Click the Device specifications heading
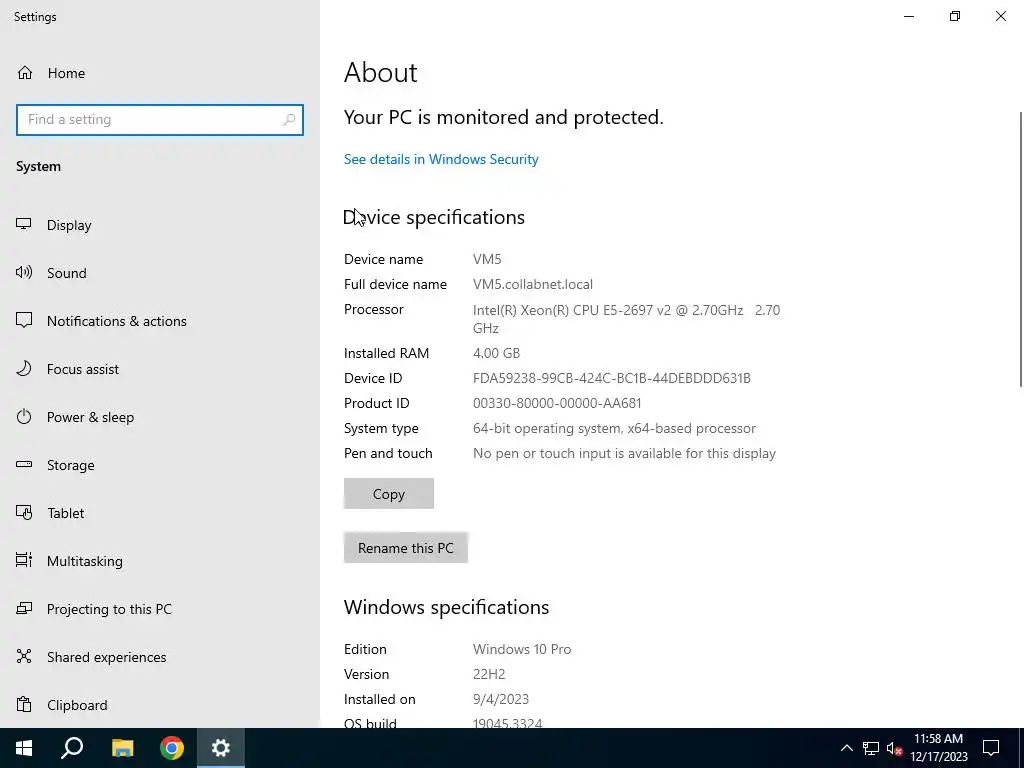 tap(434, 217)
